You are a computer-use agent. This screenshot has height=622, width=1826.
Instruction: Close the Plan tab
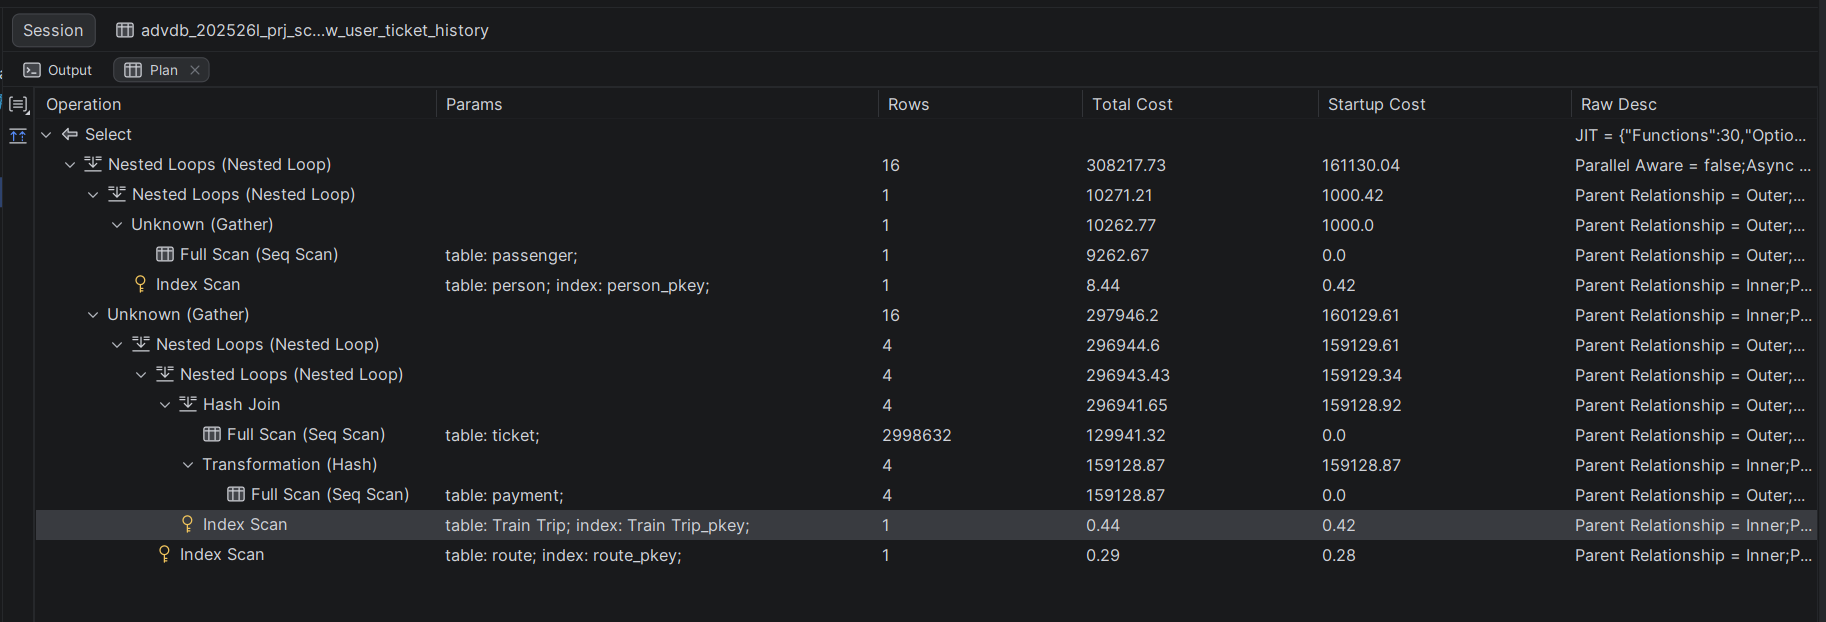pos(195,70)
